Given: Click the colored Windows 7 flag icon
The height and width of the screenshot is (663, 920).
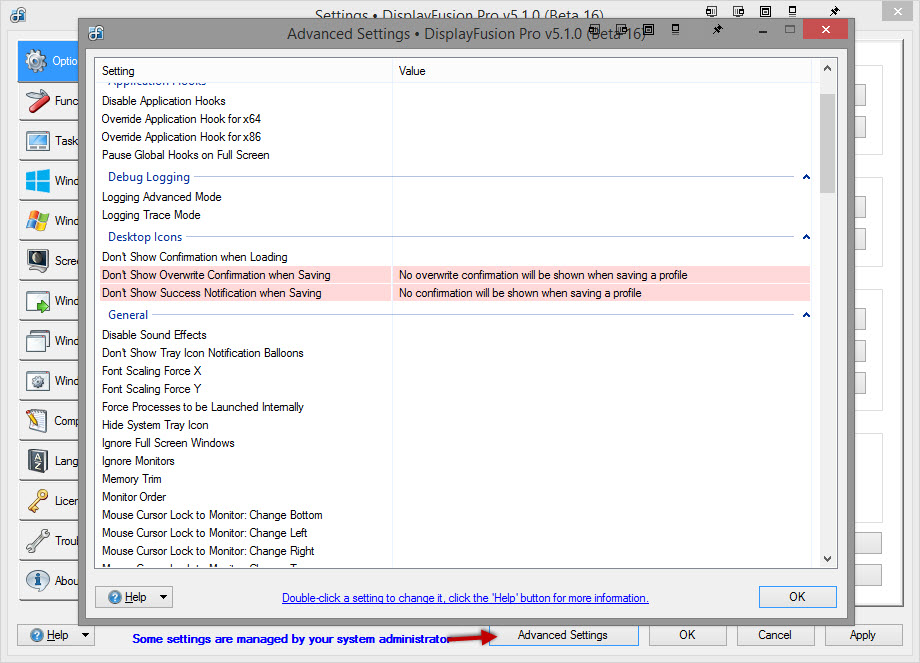Looking at the screenshot, I should pyautogui.click(x=37, y=221).
